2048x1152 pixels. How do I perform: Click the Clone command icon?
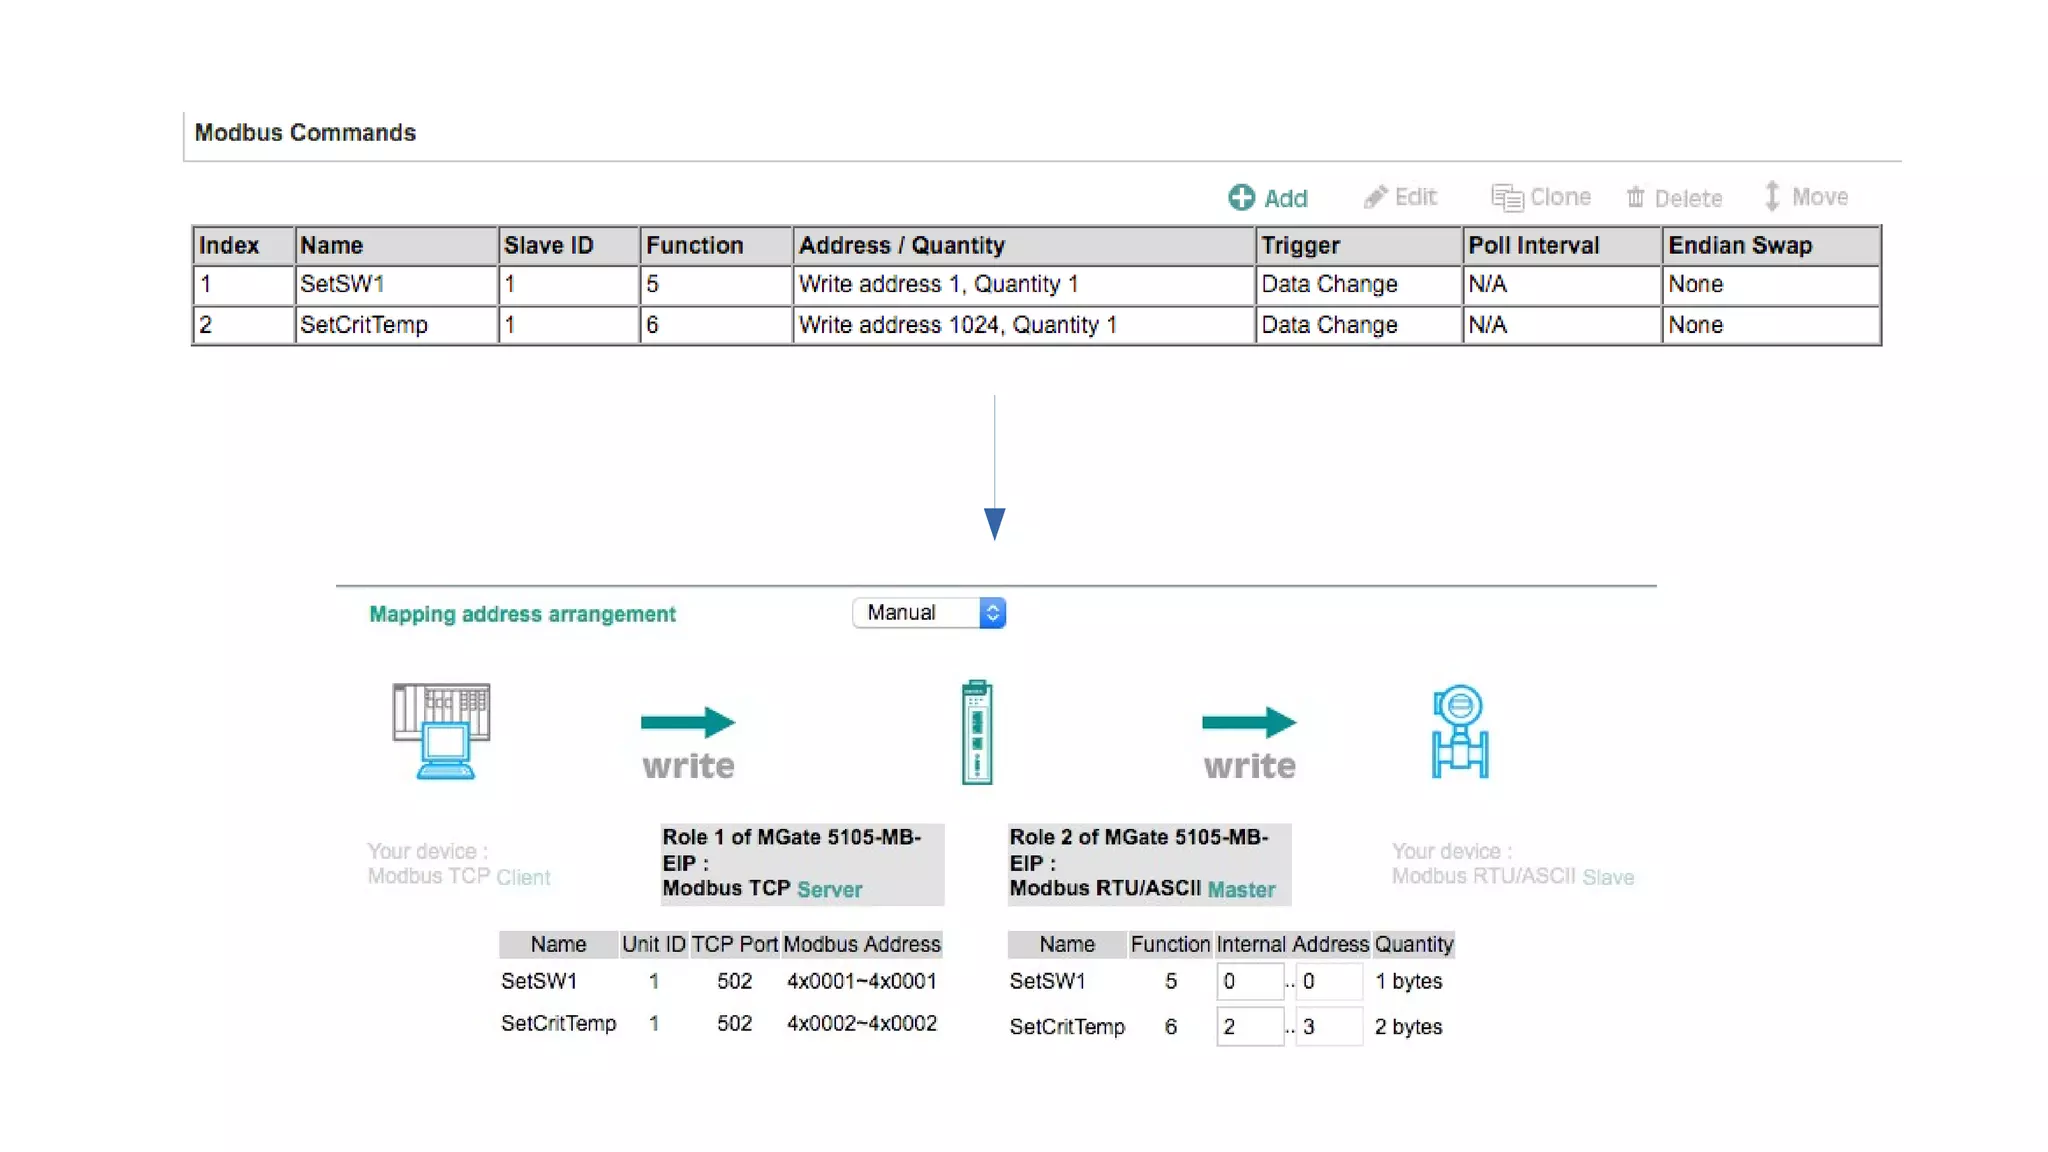point(1506,197)
